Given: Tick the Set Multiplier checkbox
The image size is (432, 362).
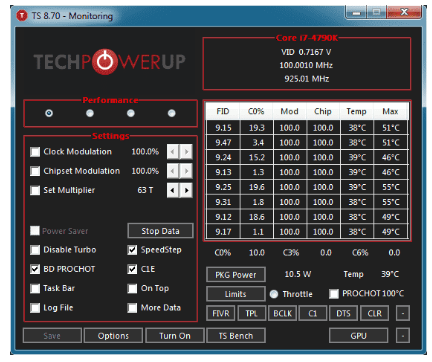Looking at the screenshot, I should pyautogui.click(x=35, y=190).
